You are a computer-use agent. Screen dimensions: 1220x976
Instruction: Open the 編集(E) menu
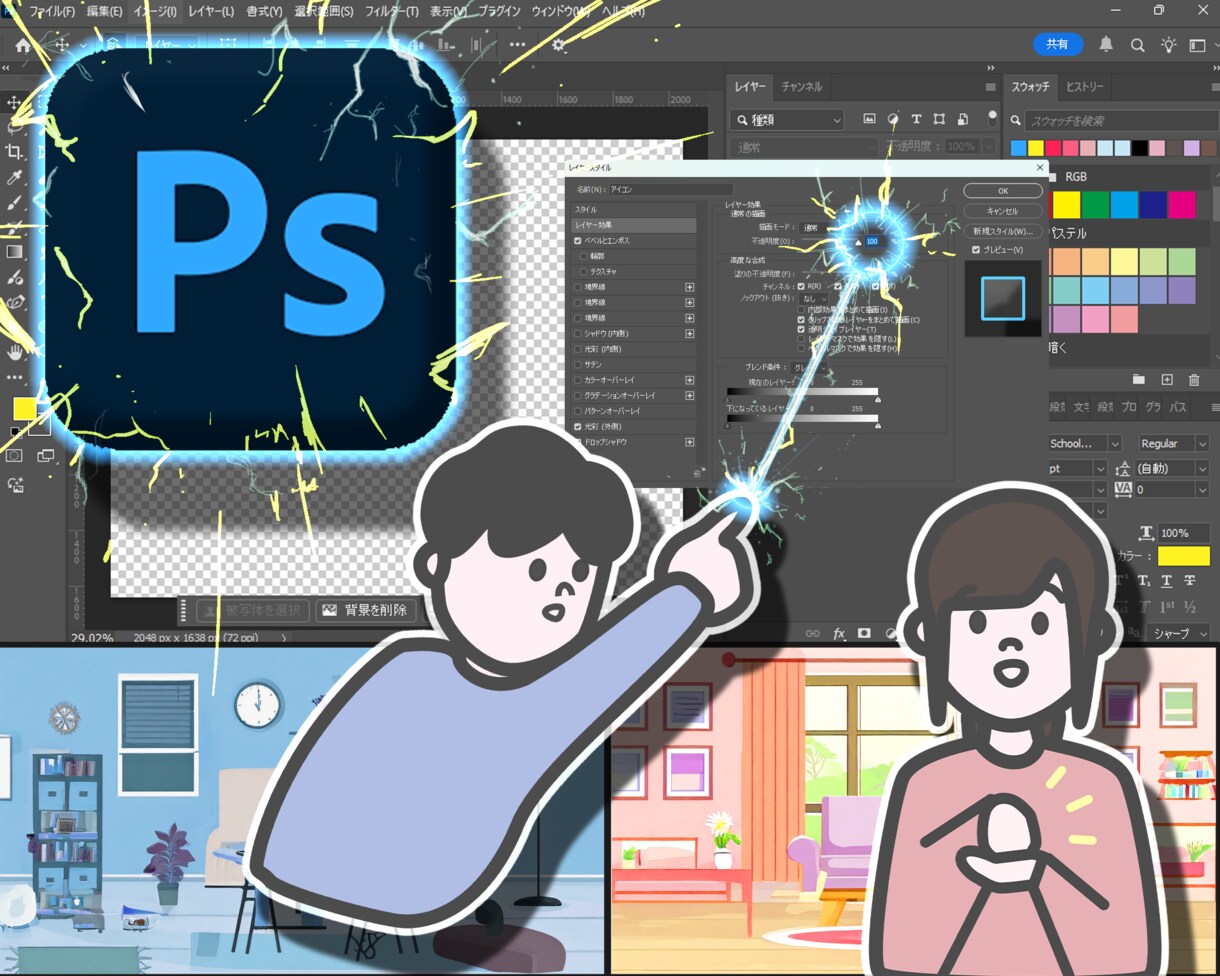[104, 11]
